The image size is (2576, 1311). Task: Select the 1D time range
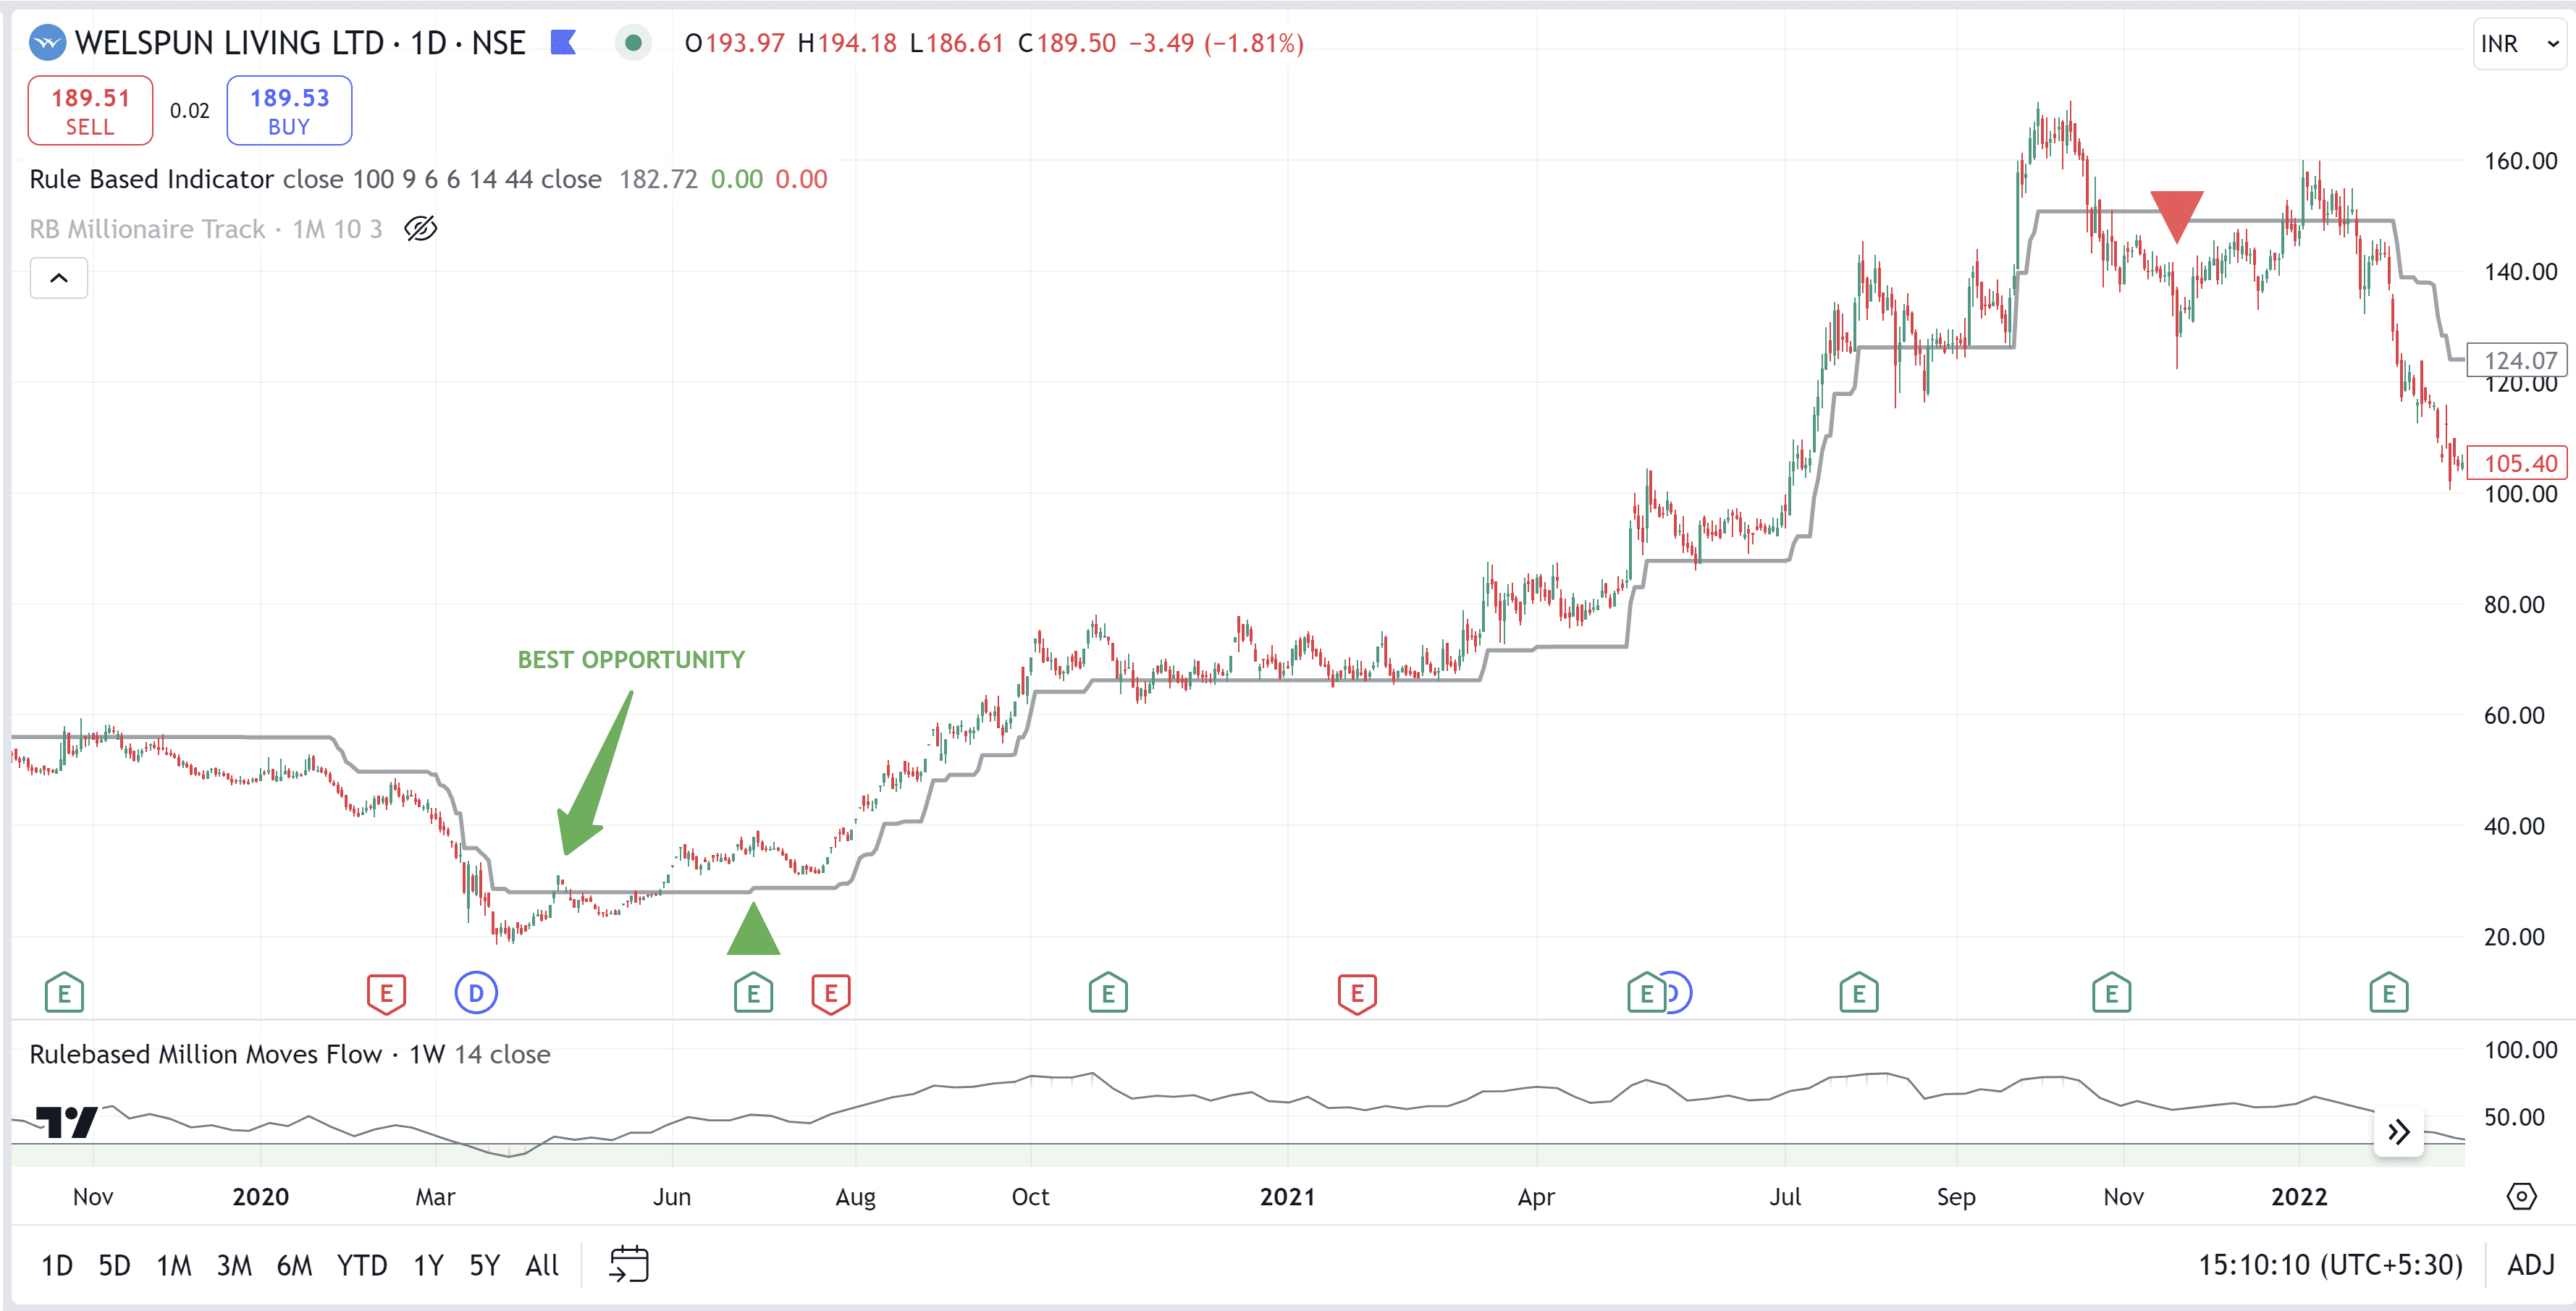(57, 1266)
